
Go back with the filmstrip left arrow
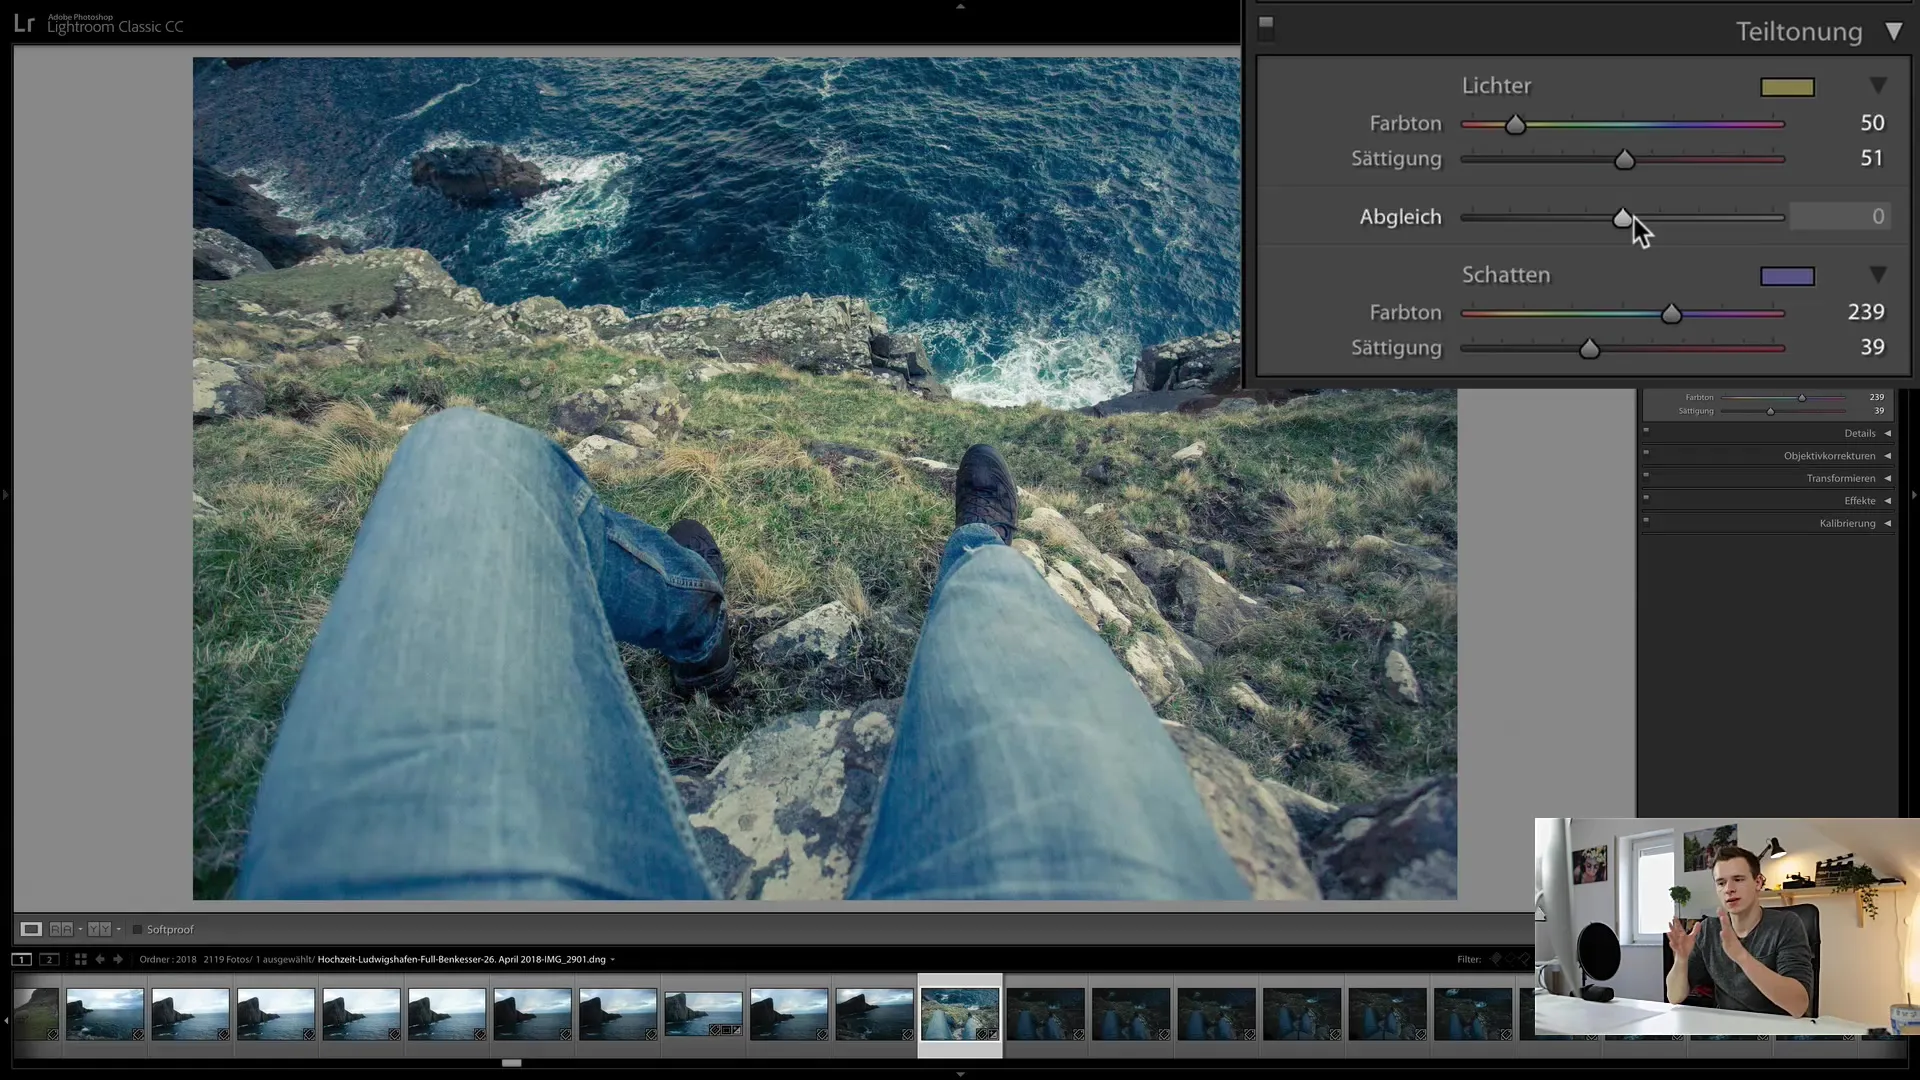tap(100, 959)
